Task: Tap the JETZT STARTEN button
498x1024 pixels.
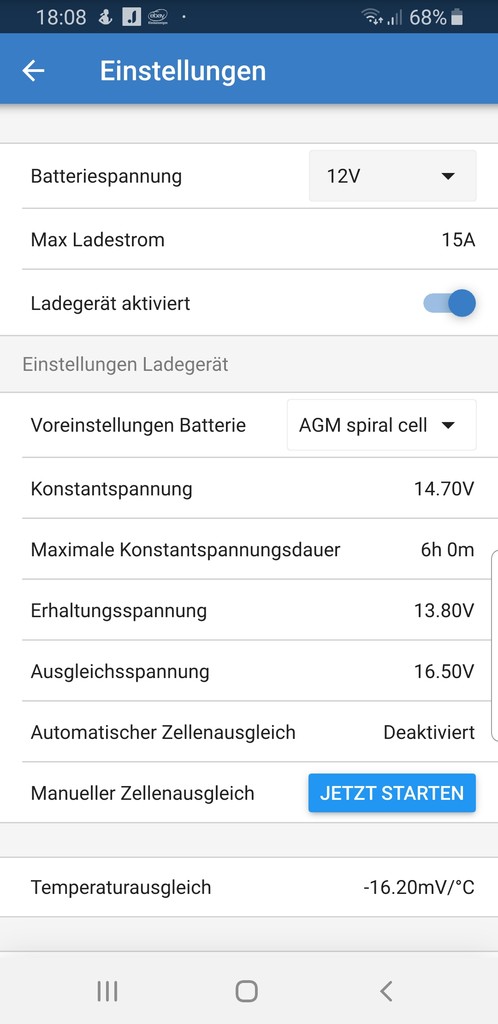Action: (x=392, y=793)
